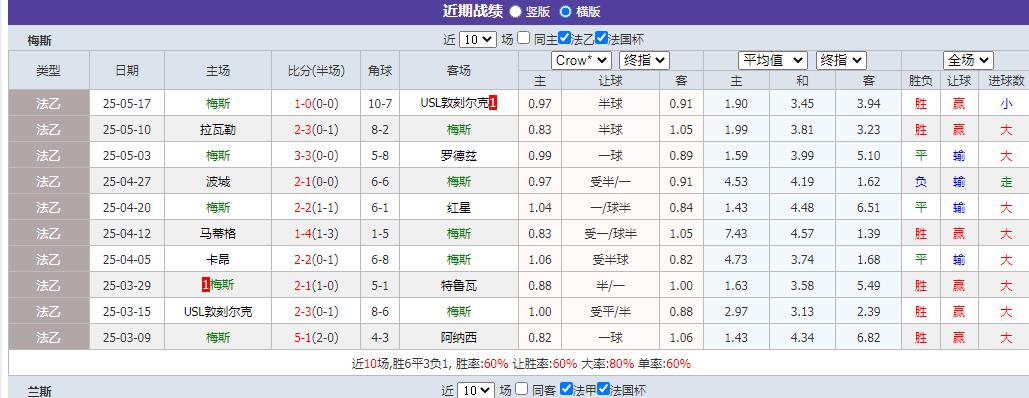Select the 横版 radio button
This screenshot has width=1029, height=398.
coord(565,11)
